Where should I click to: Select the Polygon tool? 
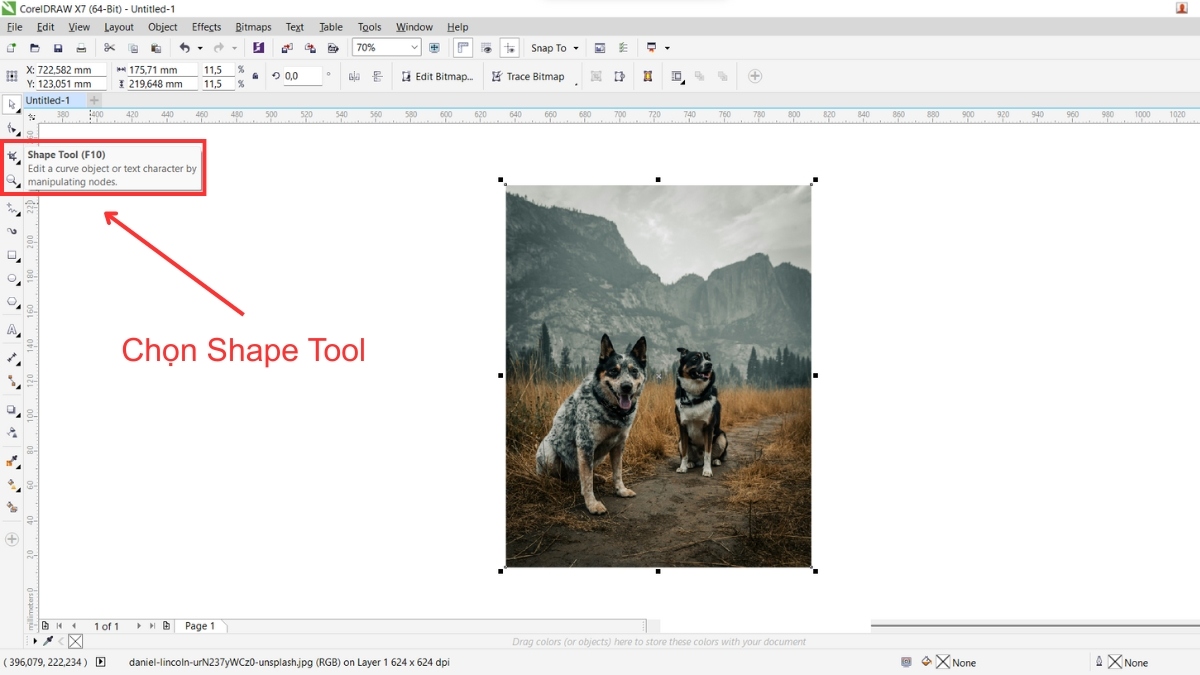pos(12,302)
